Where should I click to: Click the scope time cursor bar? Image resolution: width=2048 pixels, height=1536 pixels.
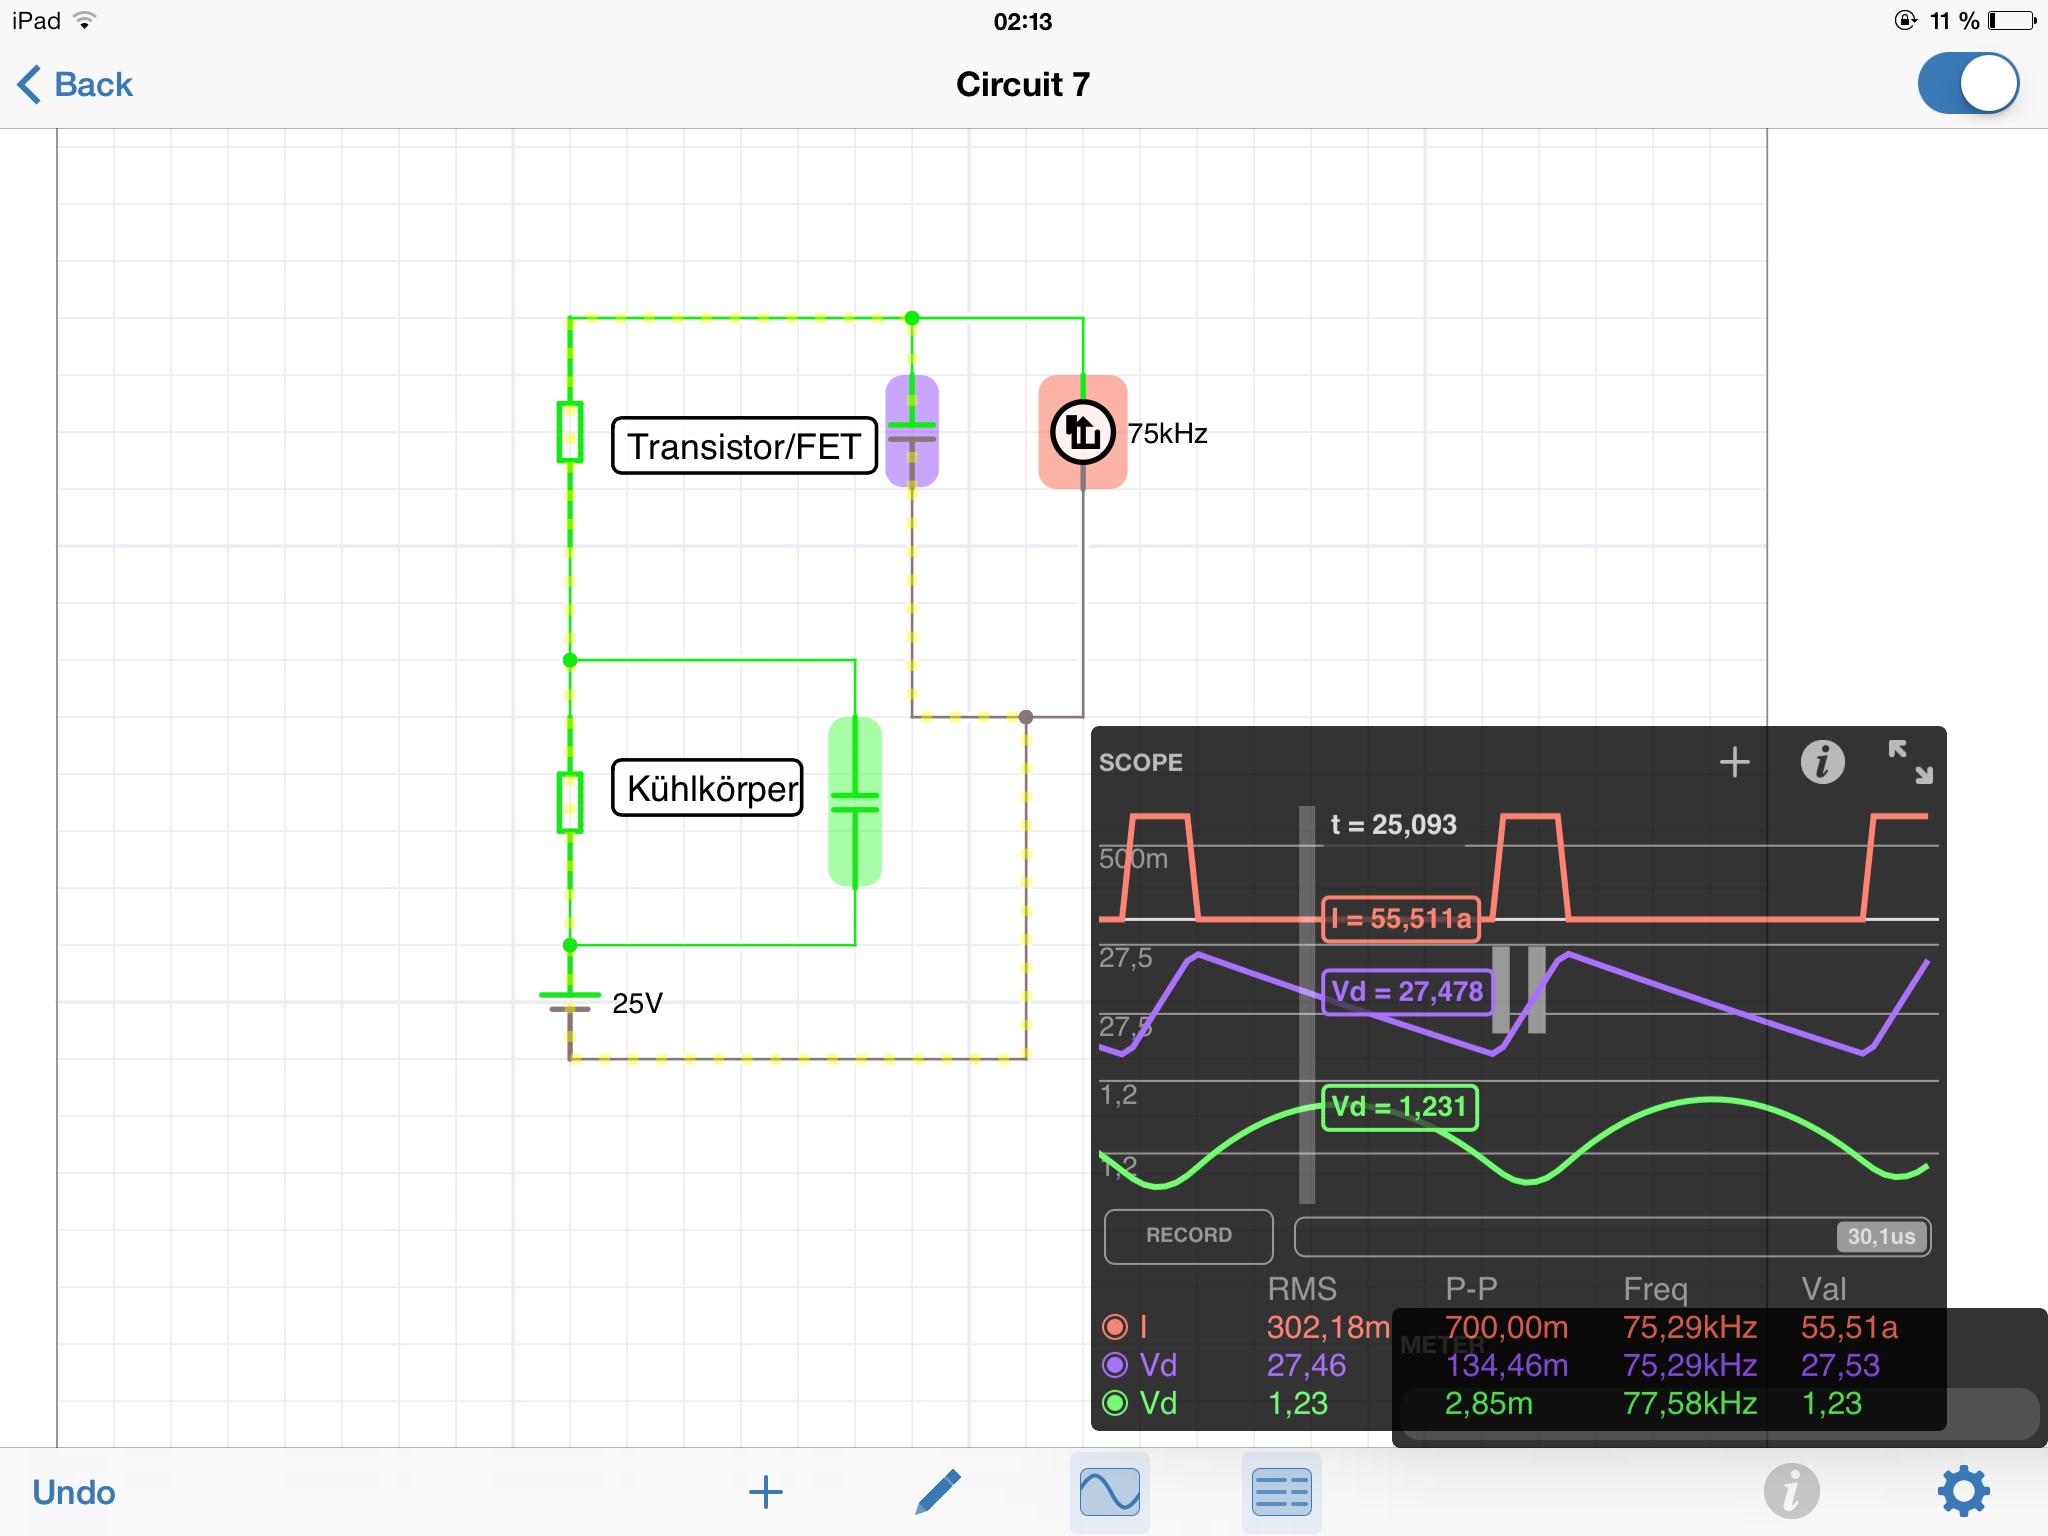pyautogui.click(x=1307, y=1004)
